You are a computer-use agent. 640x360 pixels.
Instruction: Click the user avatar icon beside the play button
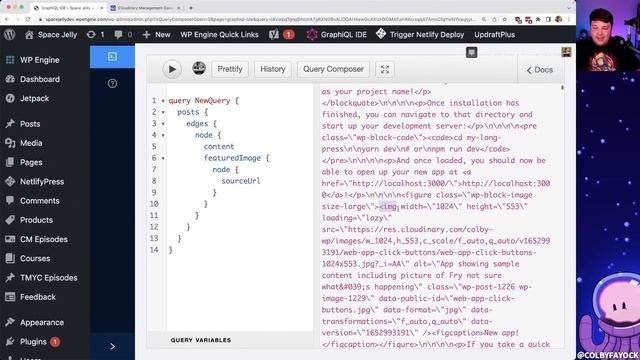click(x=199, y=68)
